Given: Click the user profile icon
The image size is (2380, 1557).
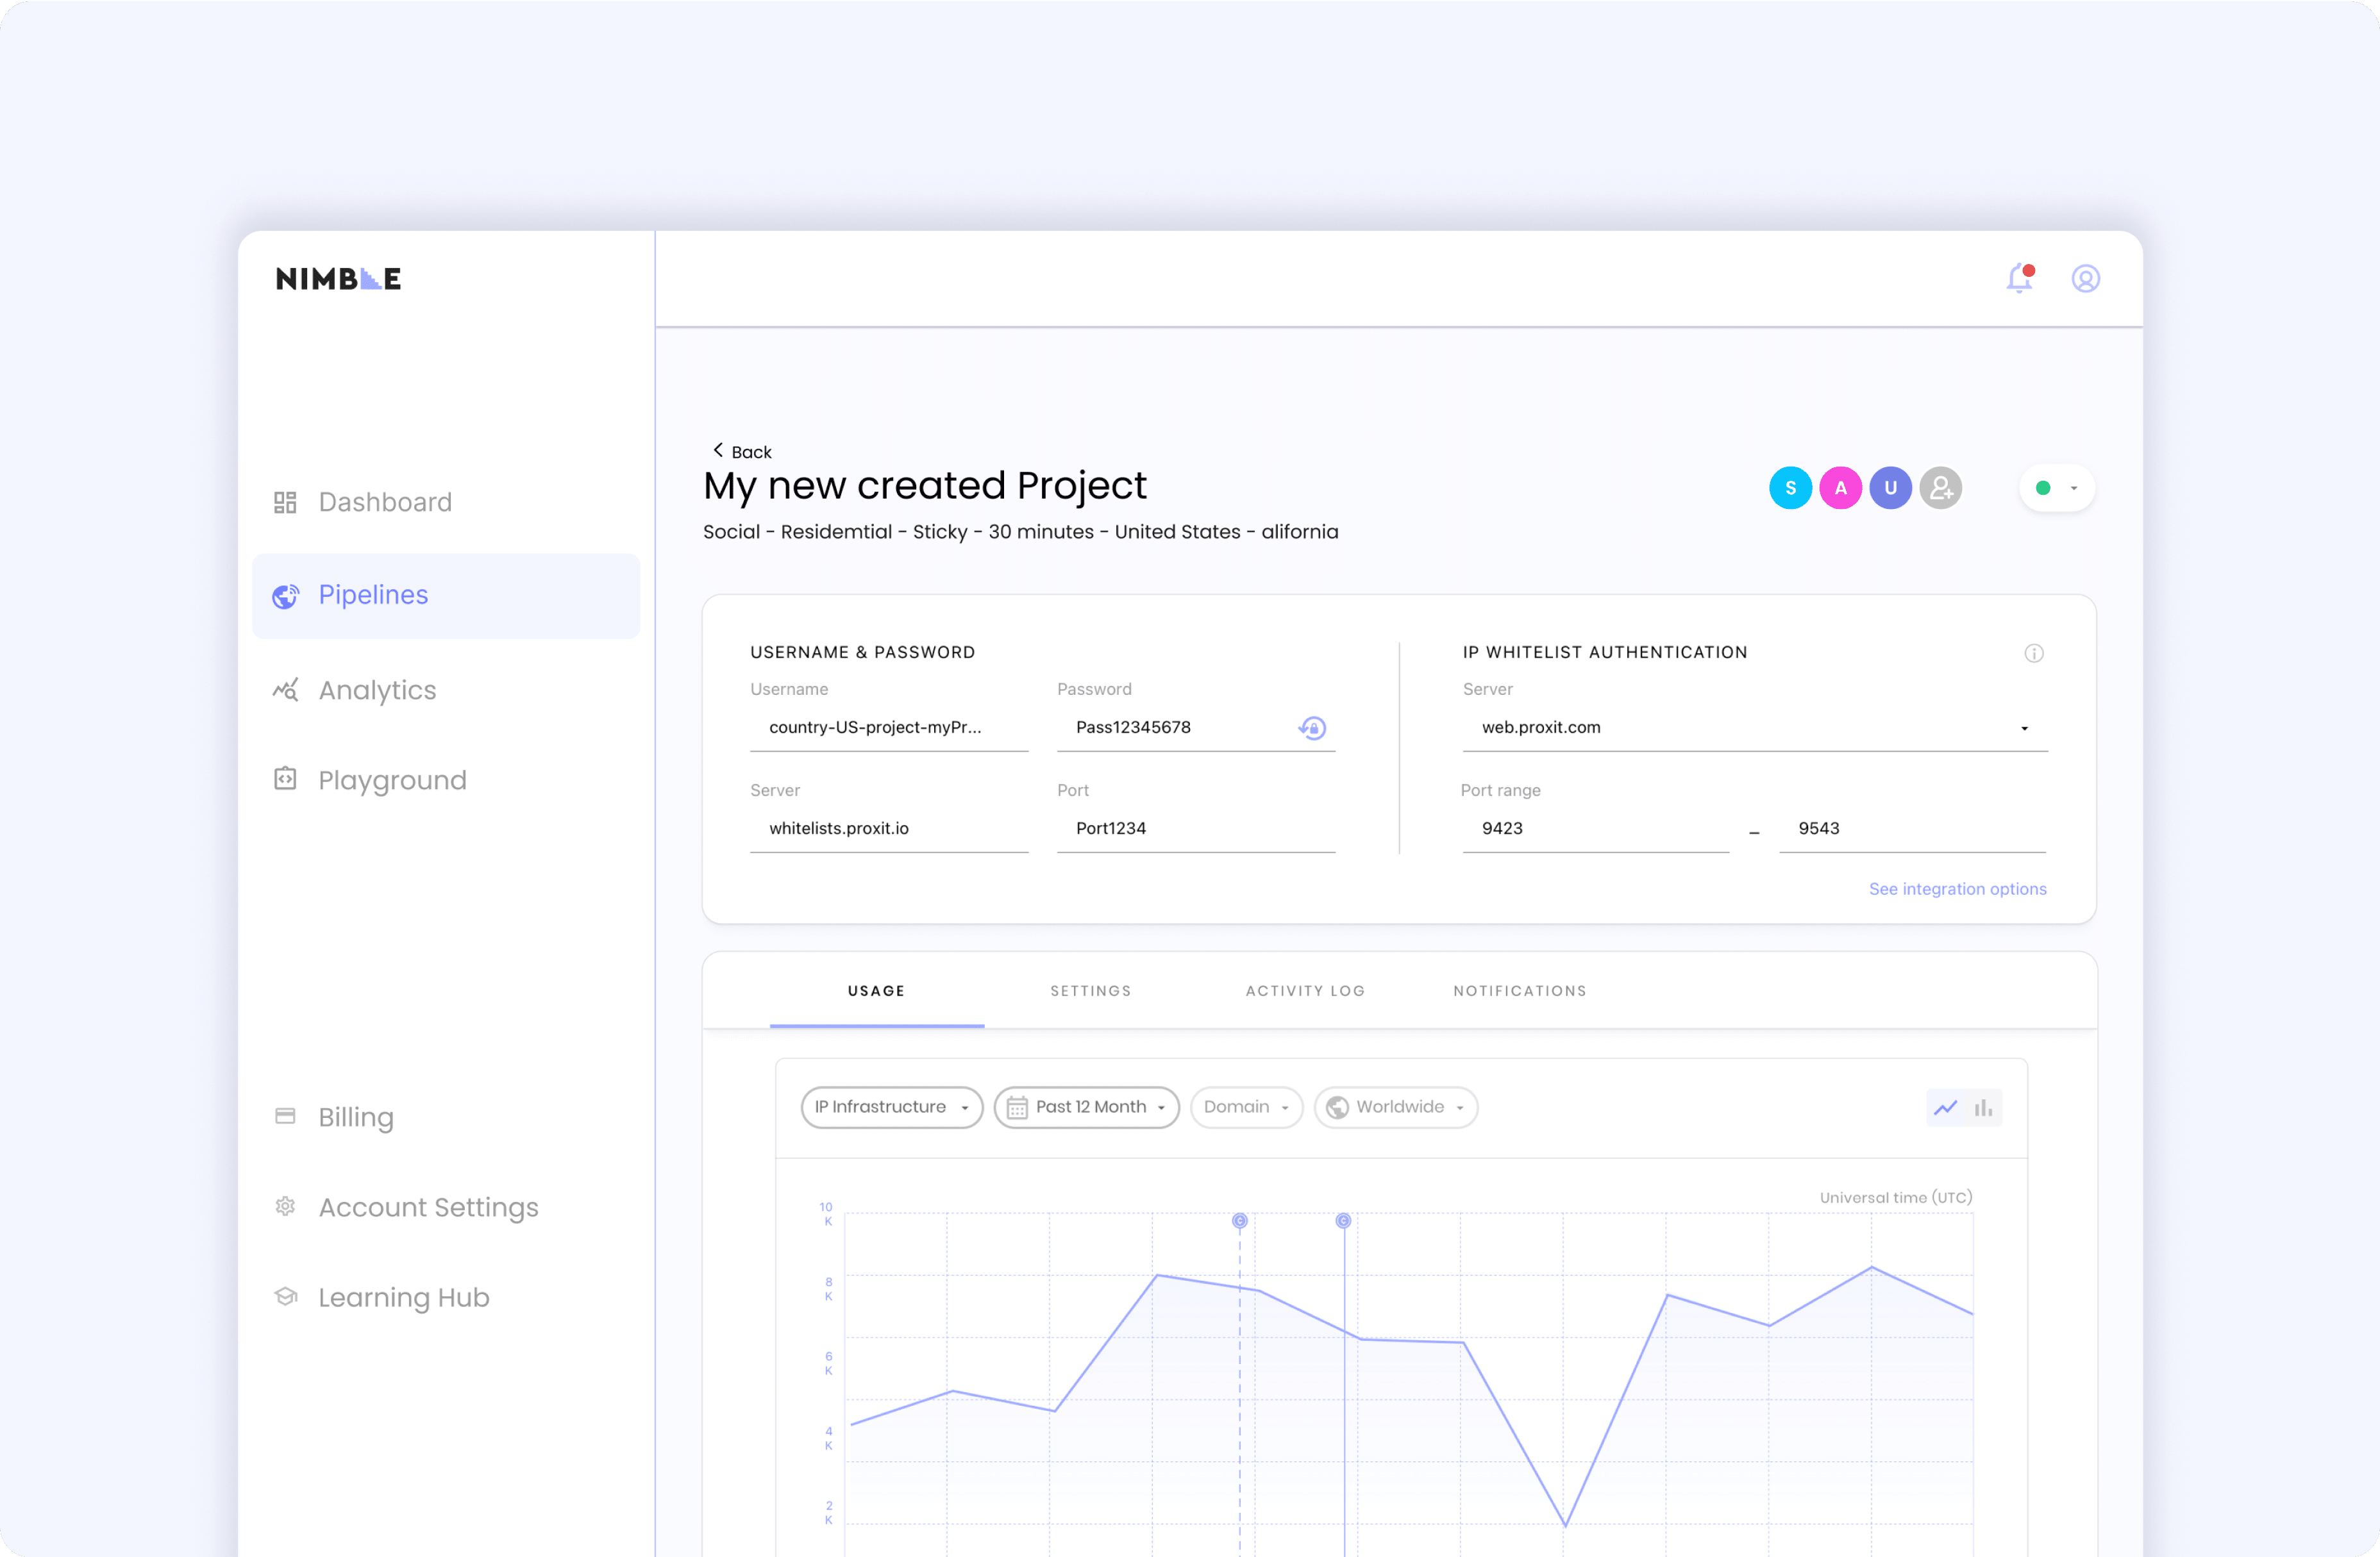Looking at the screenshot, I should 2085,279.
